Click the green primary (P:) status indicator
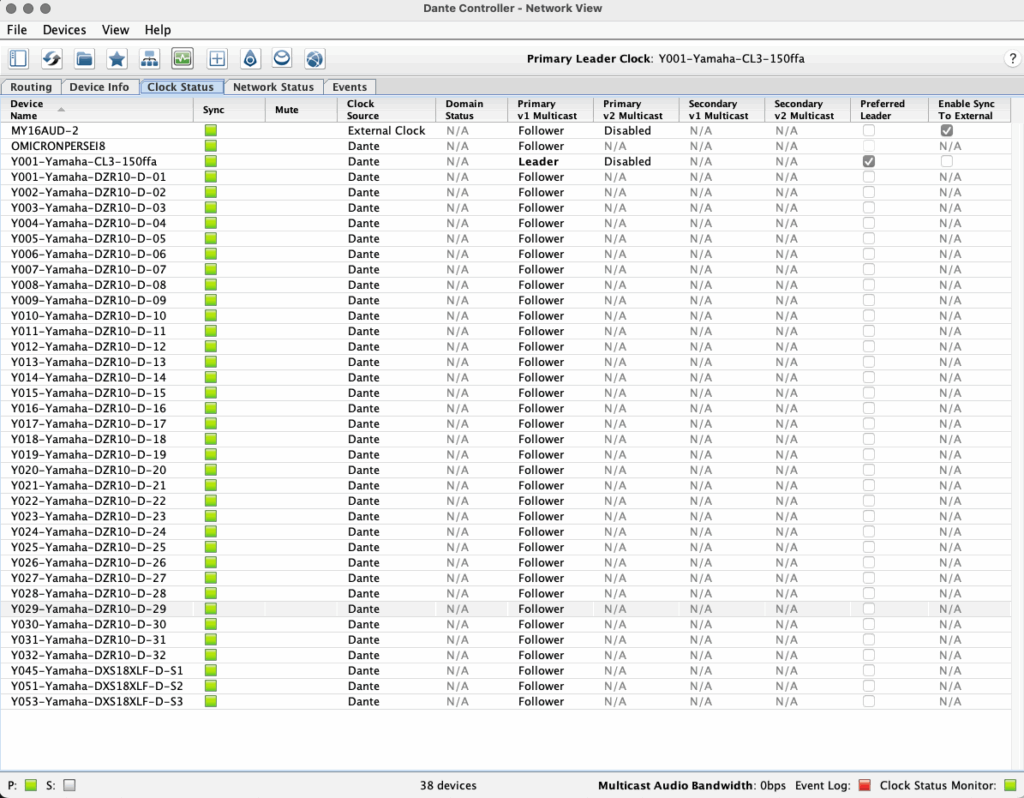 pos(31,785)
